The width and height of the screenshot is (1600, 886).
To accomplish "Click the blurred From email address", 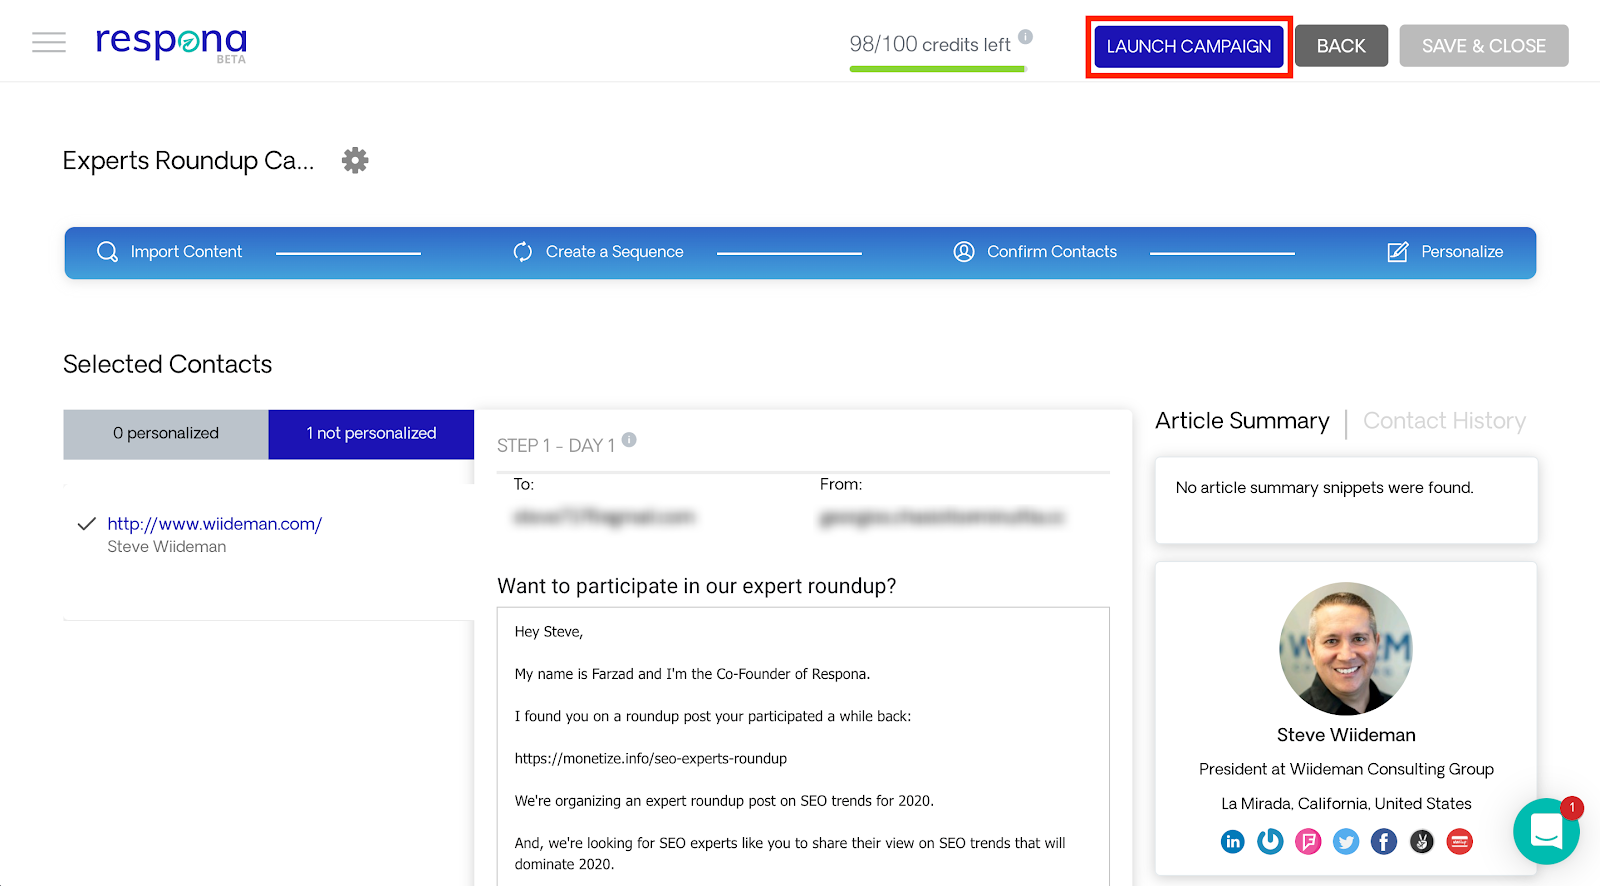I will (x=942, y=517).
